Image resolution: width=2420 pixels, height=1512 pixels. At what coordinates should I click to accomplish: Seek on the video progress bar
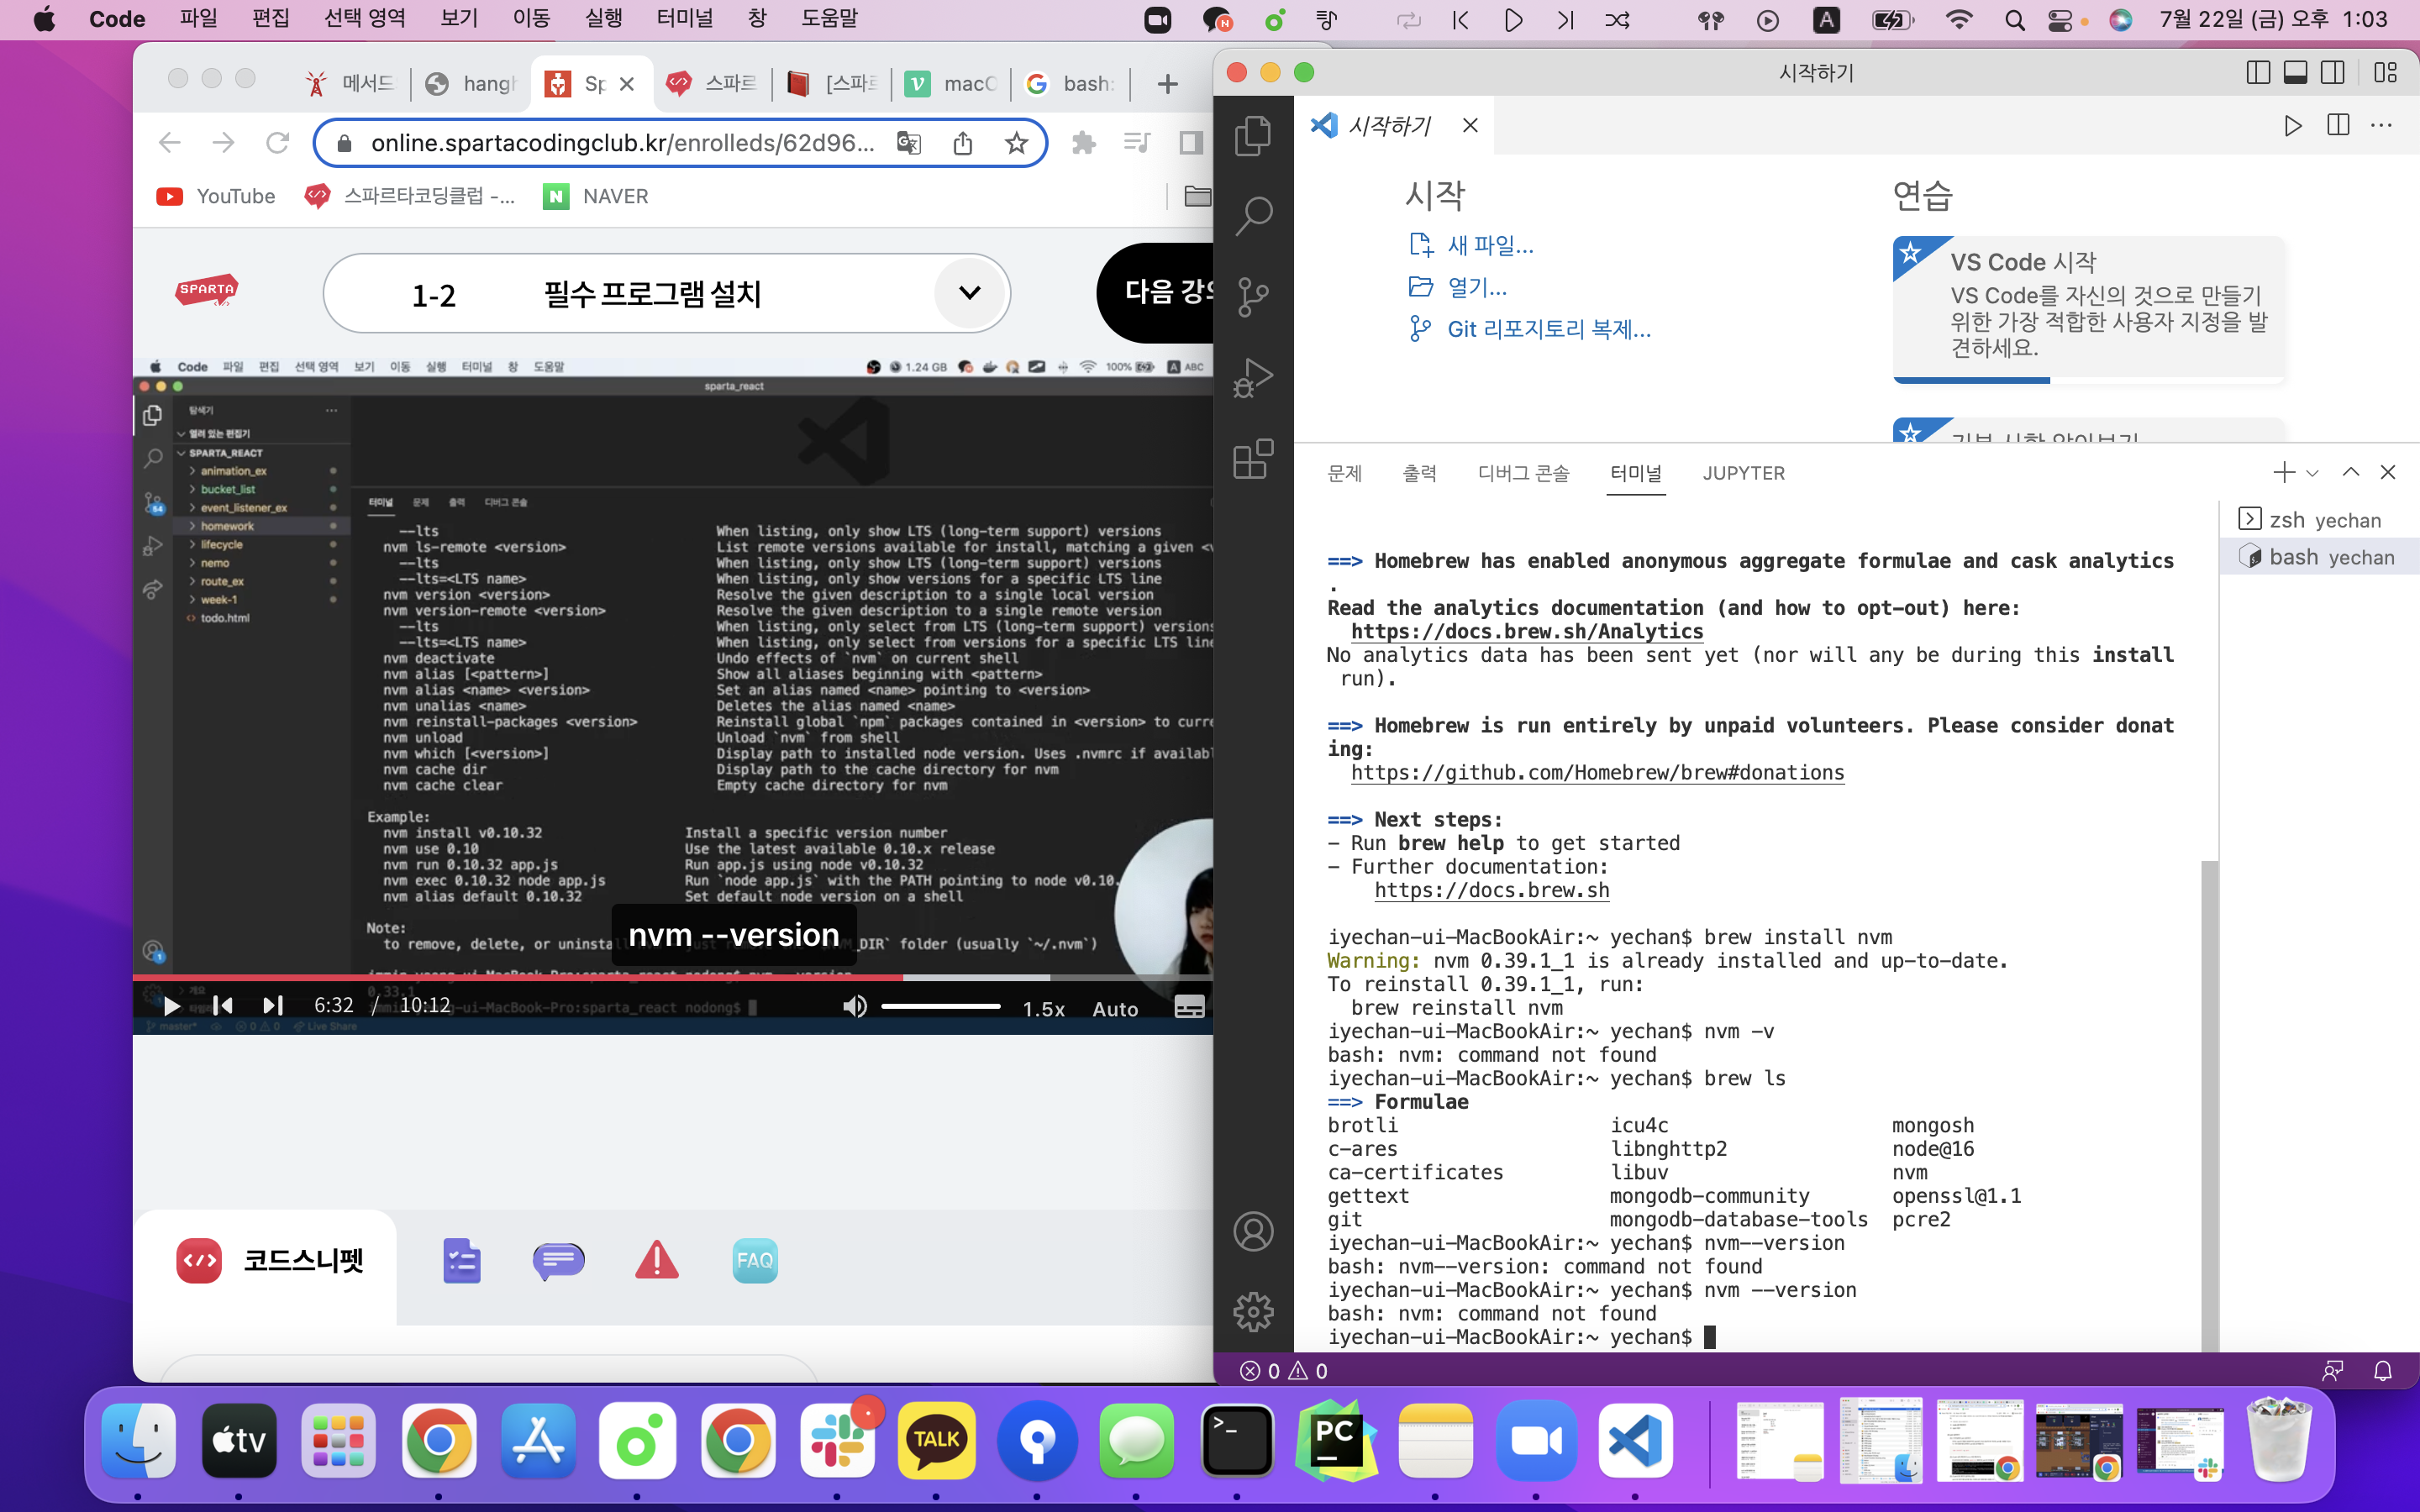click(673, 977)
